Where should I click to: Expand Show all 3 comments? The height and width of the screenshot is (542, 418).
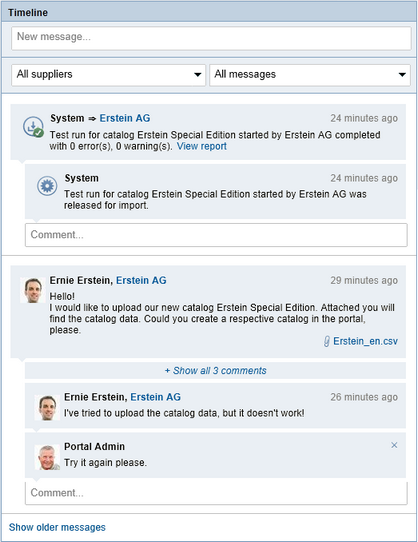pyautogui.click(x=215, y=371)
